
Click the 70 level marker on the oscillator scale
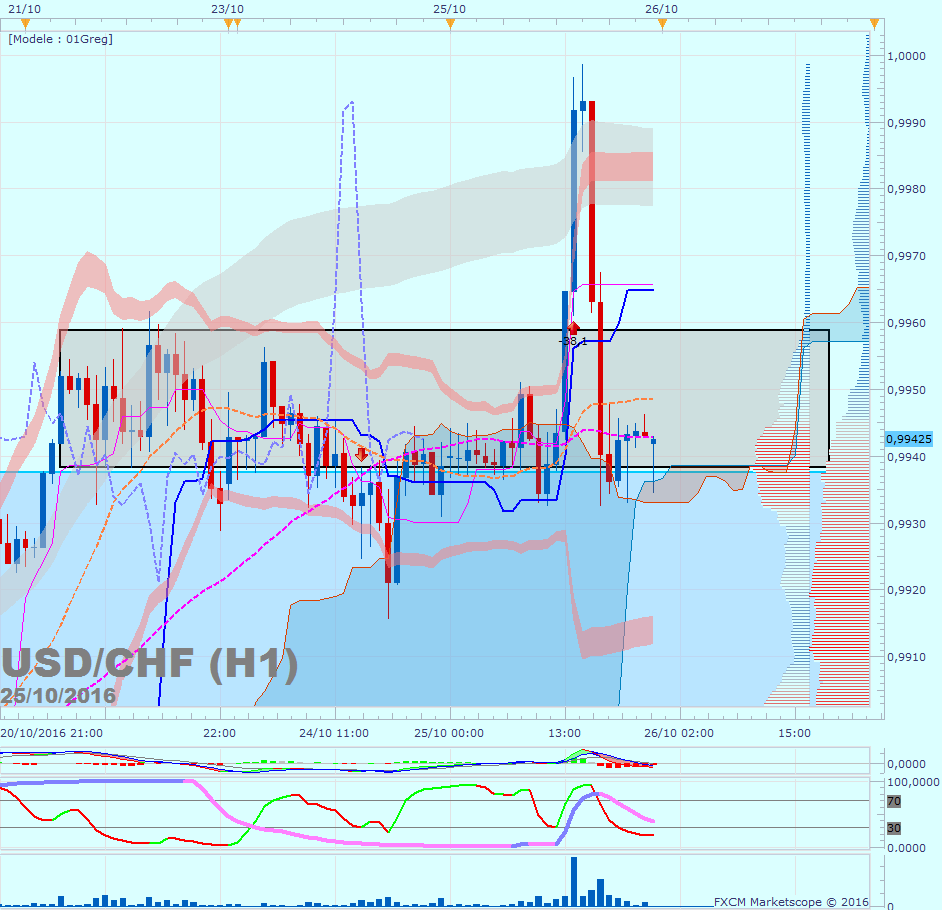[894, 801]
